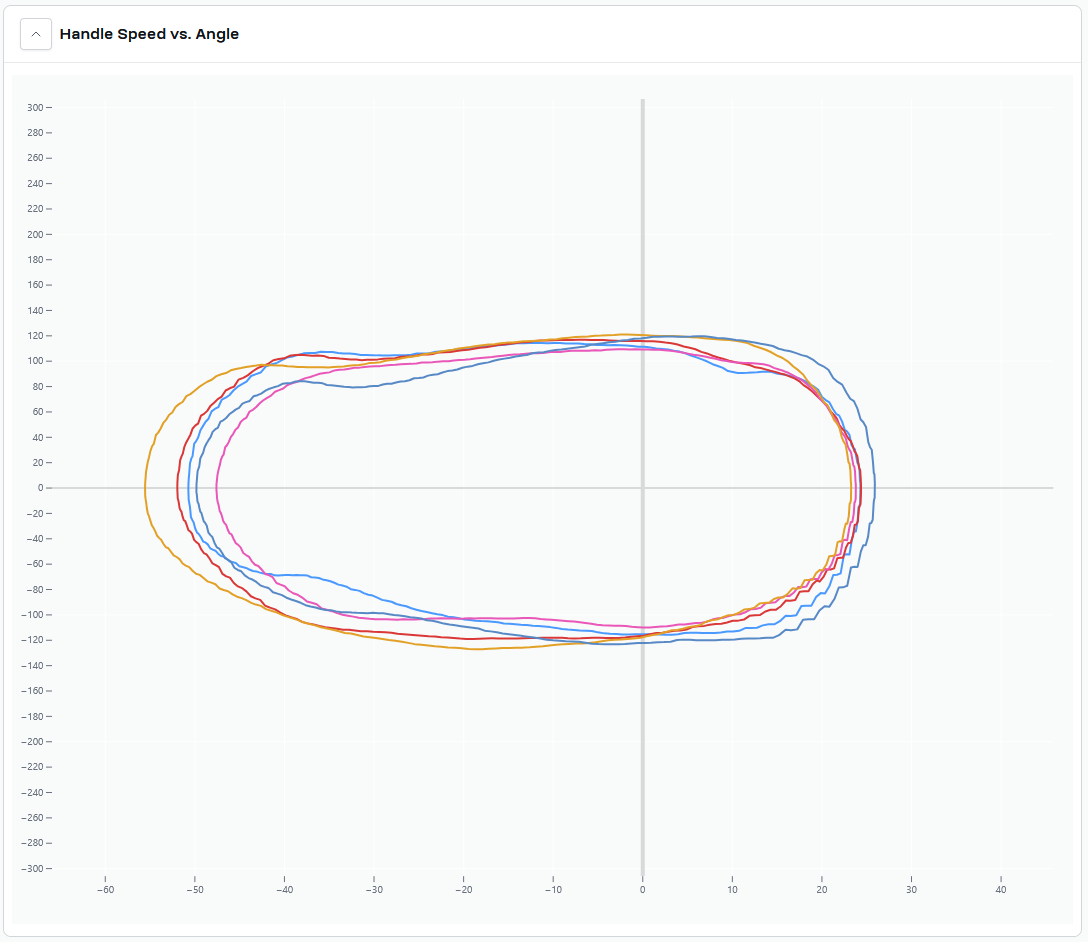1088x942 pixels.
Task: Click the 300 label on the y-axis
Action: coord(34,107)
